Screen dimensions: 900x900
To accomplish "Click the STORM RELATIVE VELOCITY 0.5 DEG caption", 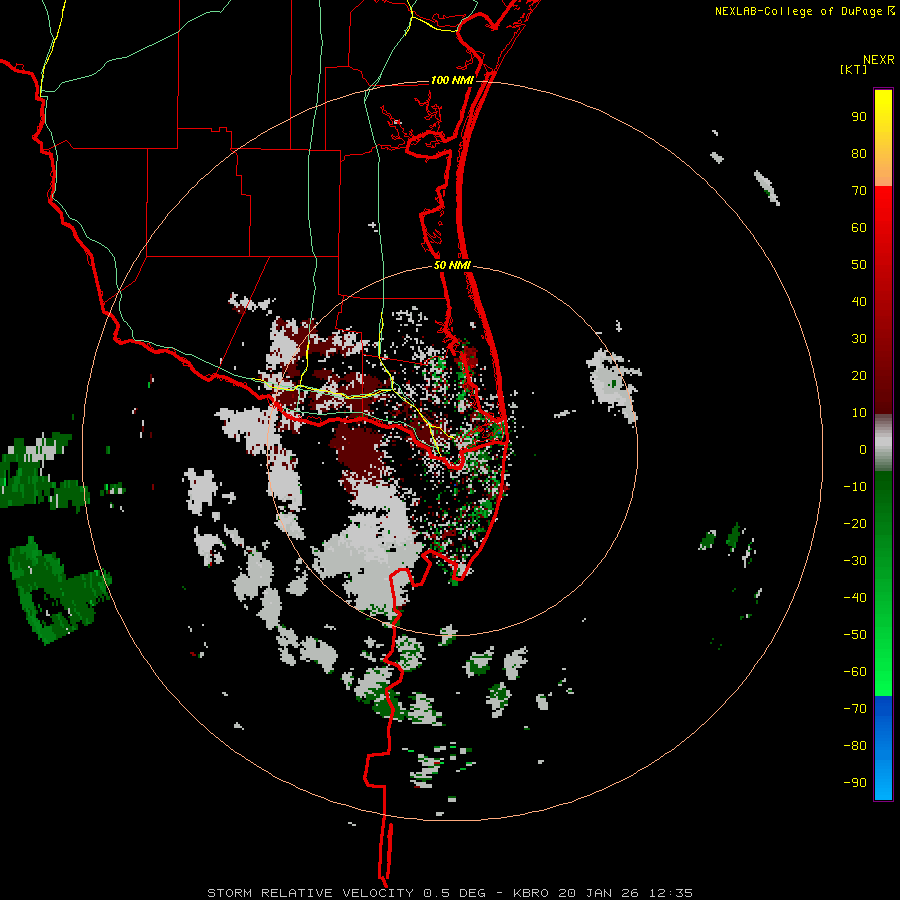I will click(346, 893).
